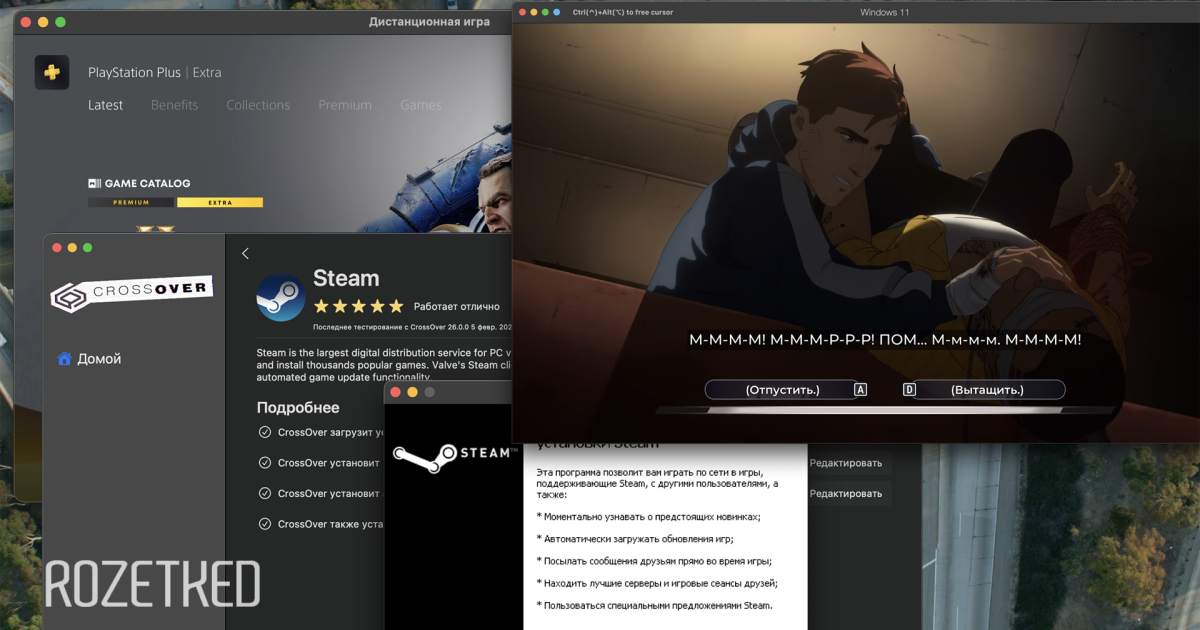Click the Steam logo in installer window

[x=450, y=454]
